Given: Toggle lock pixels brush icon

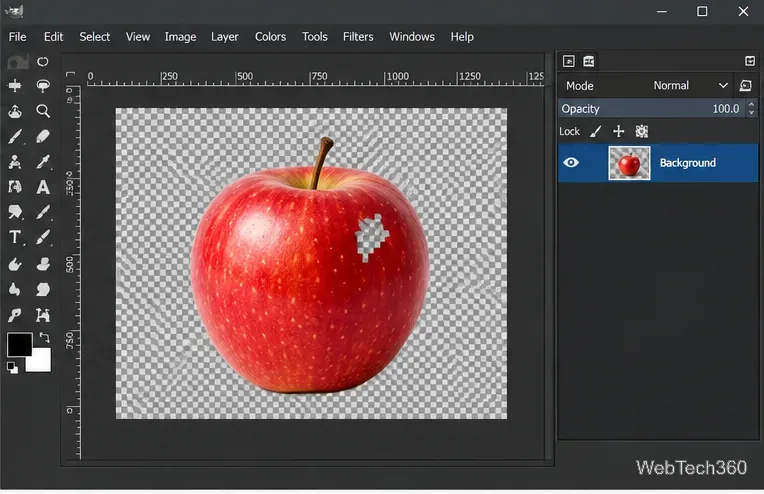Looking at the screenshot, I should point(595,132).
